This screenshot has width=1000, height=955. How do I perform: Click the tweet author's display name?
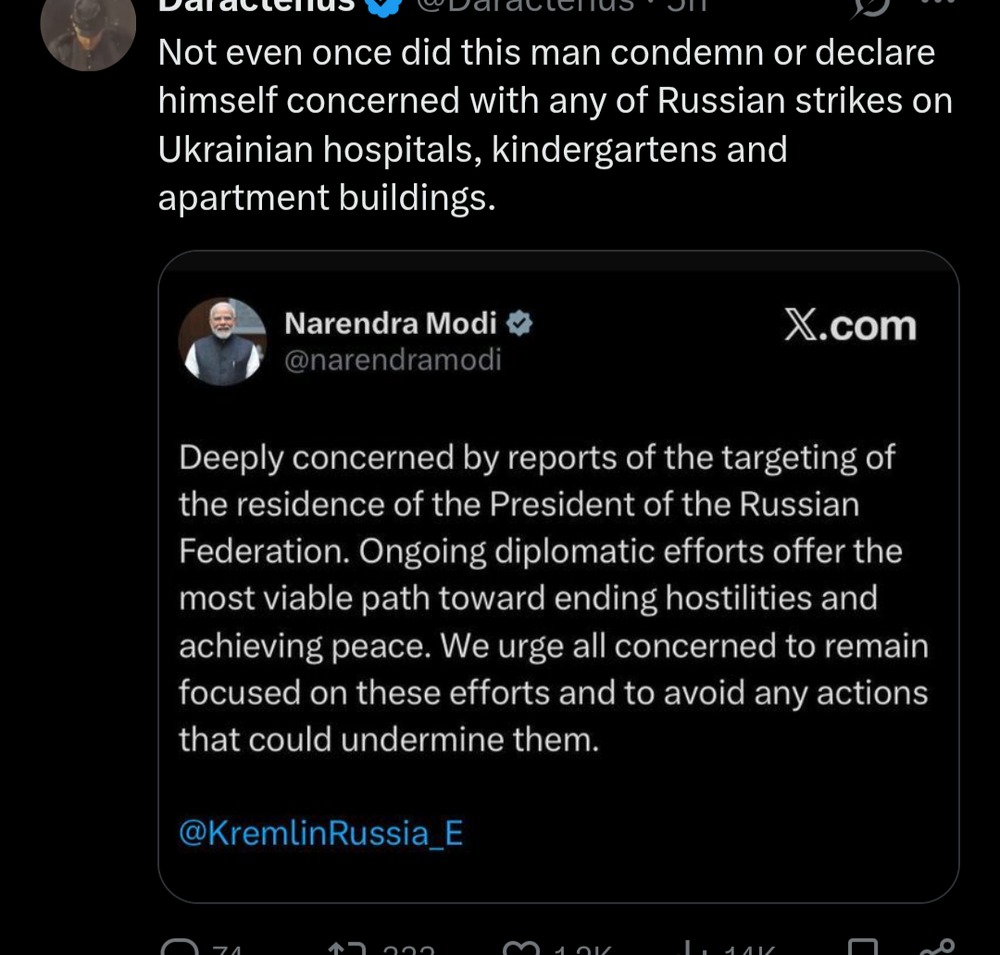coord(256,5)
